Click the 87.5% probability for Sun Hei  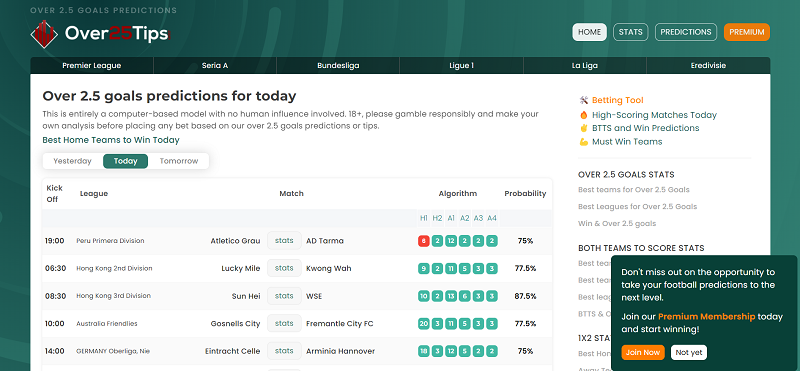(x=526, y=296)
